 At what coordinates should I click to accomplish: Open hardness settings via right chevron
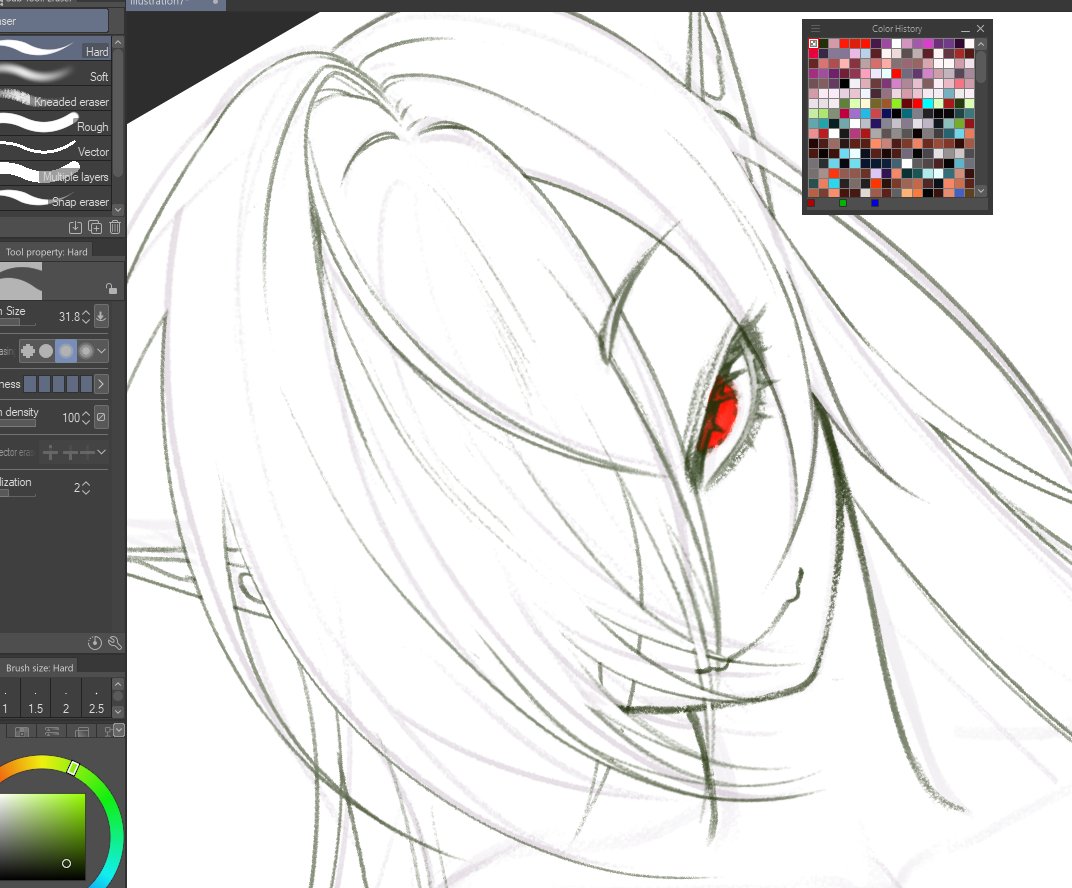tap(101, 384)
